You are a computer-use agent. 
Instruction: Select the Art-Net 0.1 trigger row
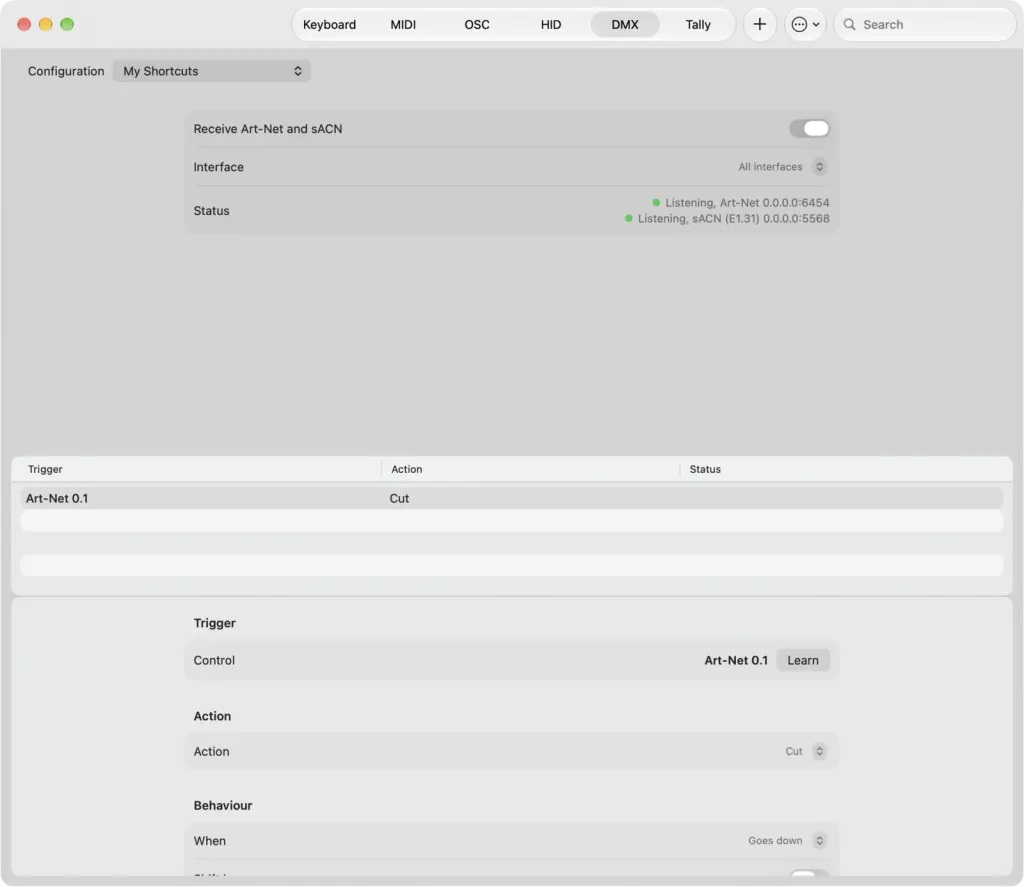(x=511, y=498)
